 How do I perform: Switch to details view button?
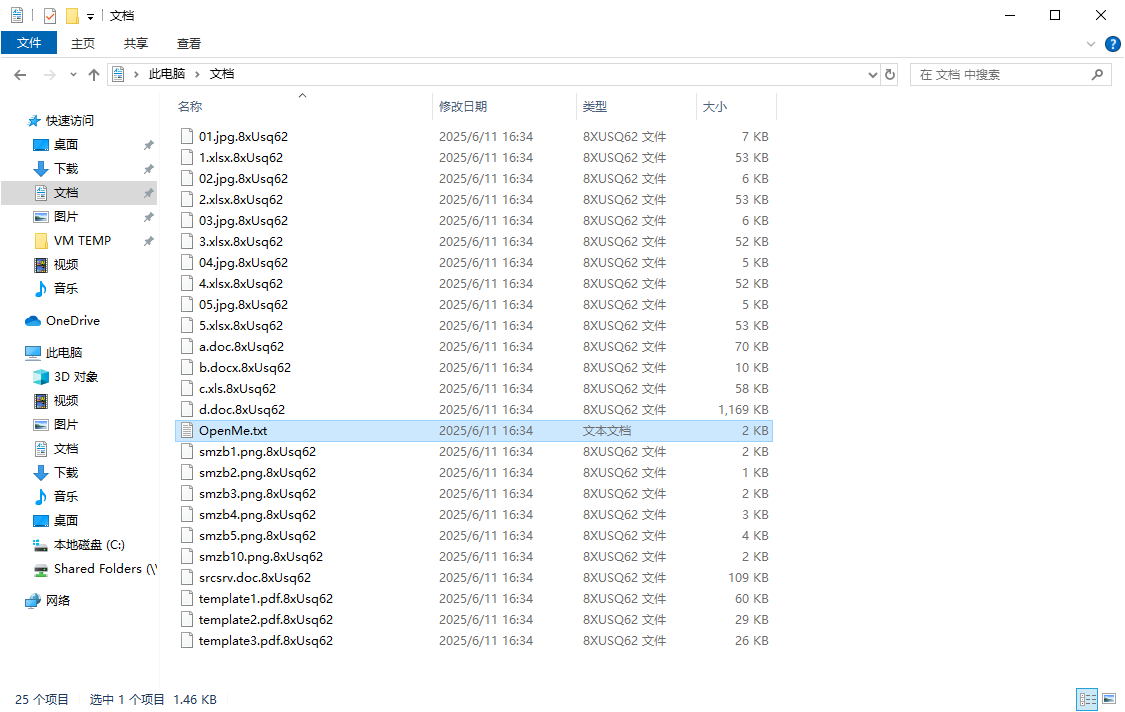coord(1087,699)
